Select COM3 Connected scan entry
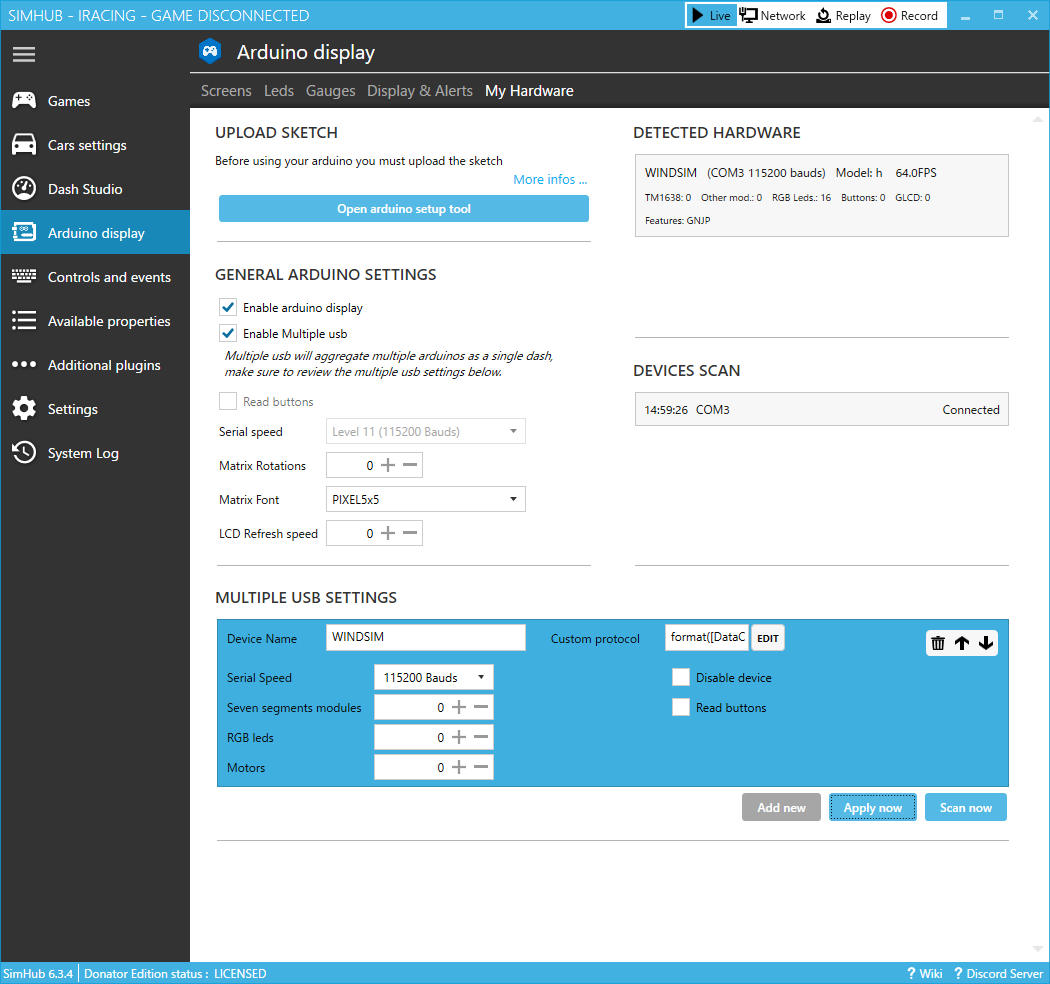This screenshot has width=1050, height=984. click(822, 409)
